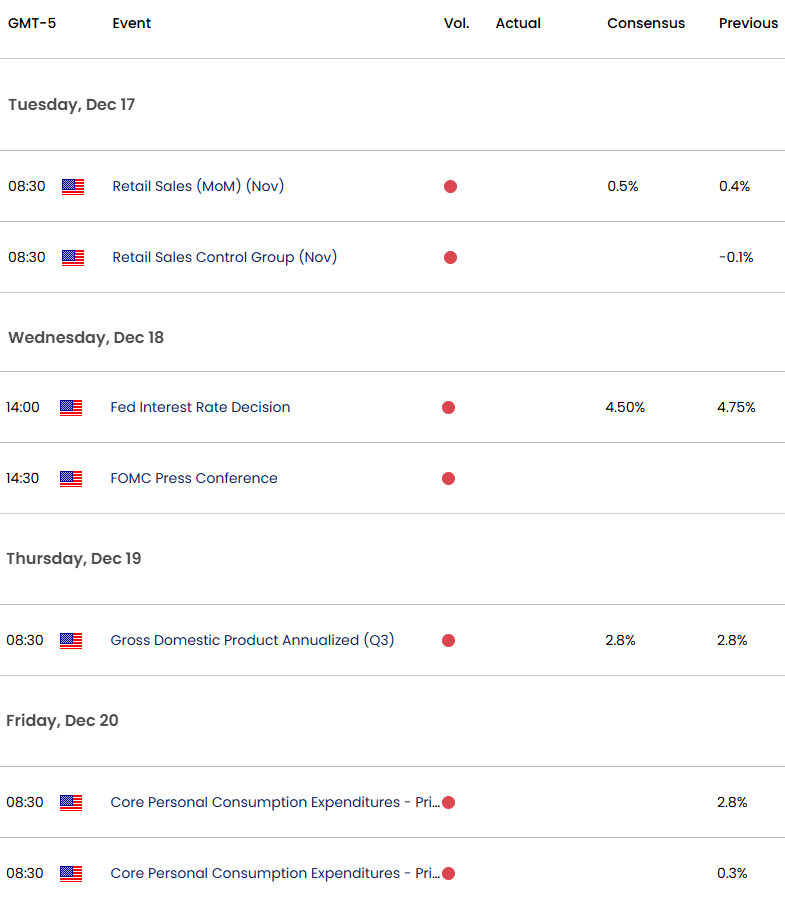Viewport: 785px width, 900px height.
Task: Click the Vol. column header
Action: coord(456,23)
